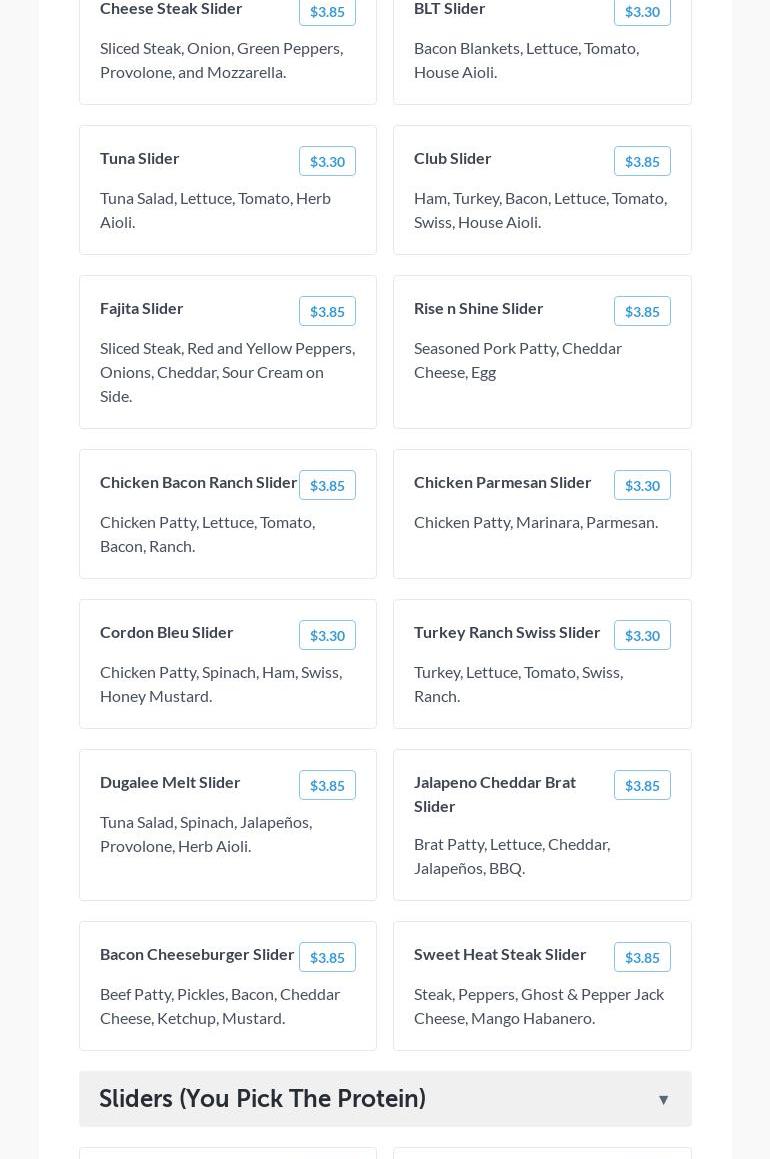This screenshot has width=770, height=1159.
Task: Select the Sweet Heat Steak Slider price
Action: pos(642,957)
